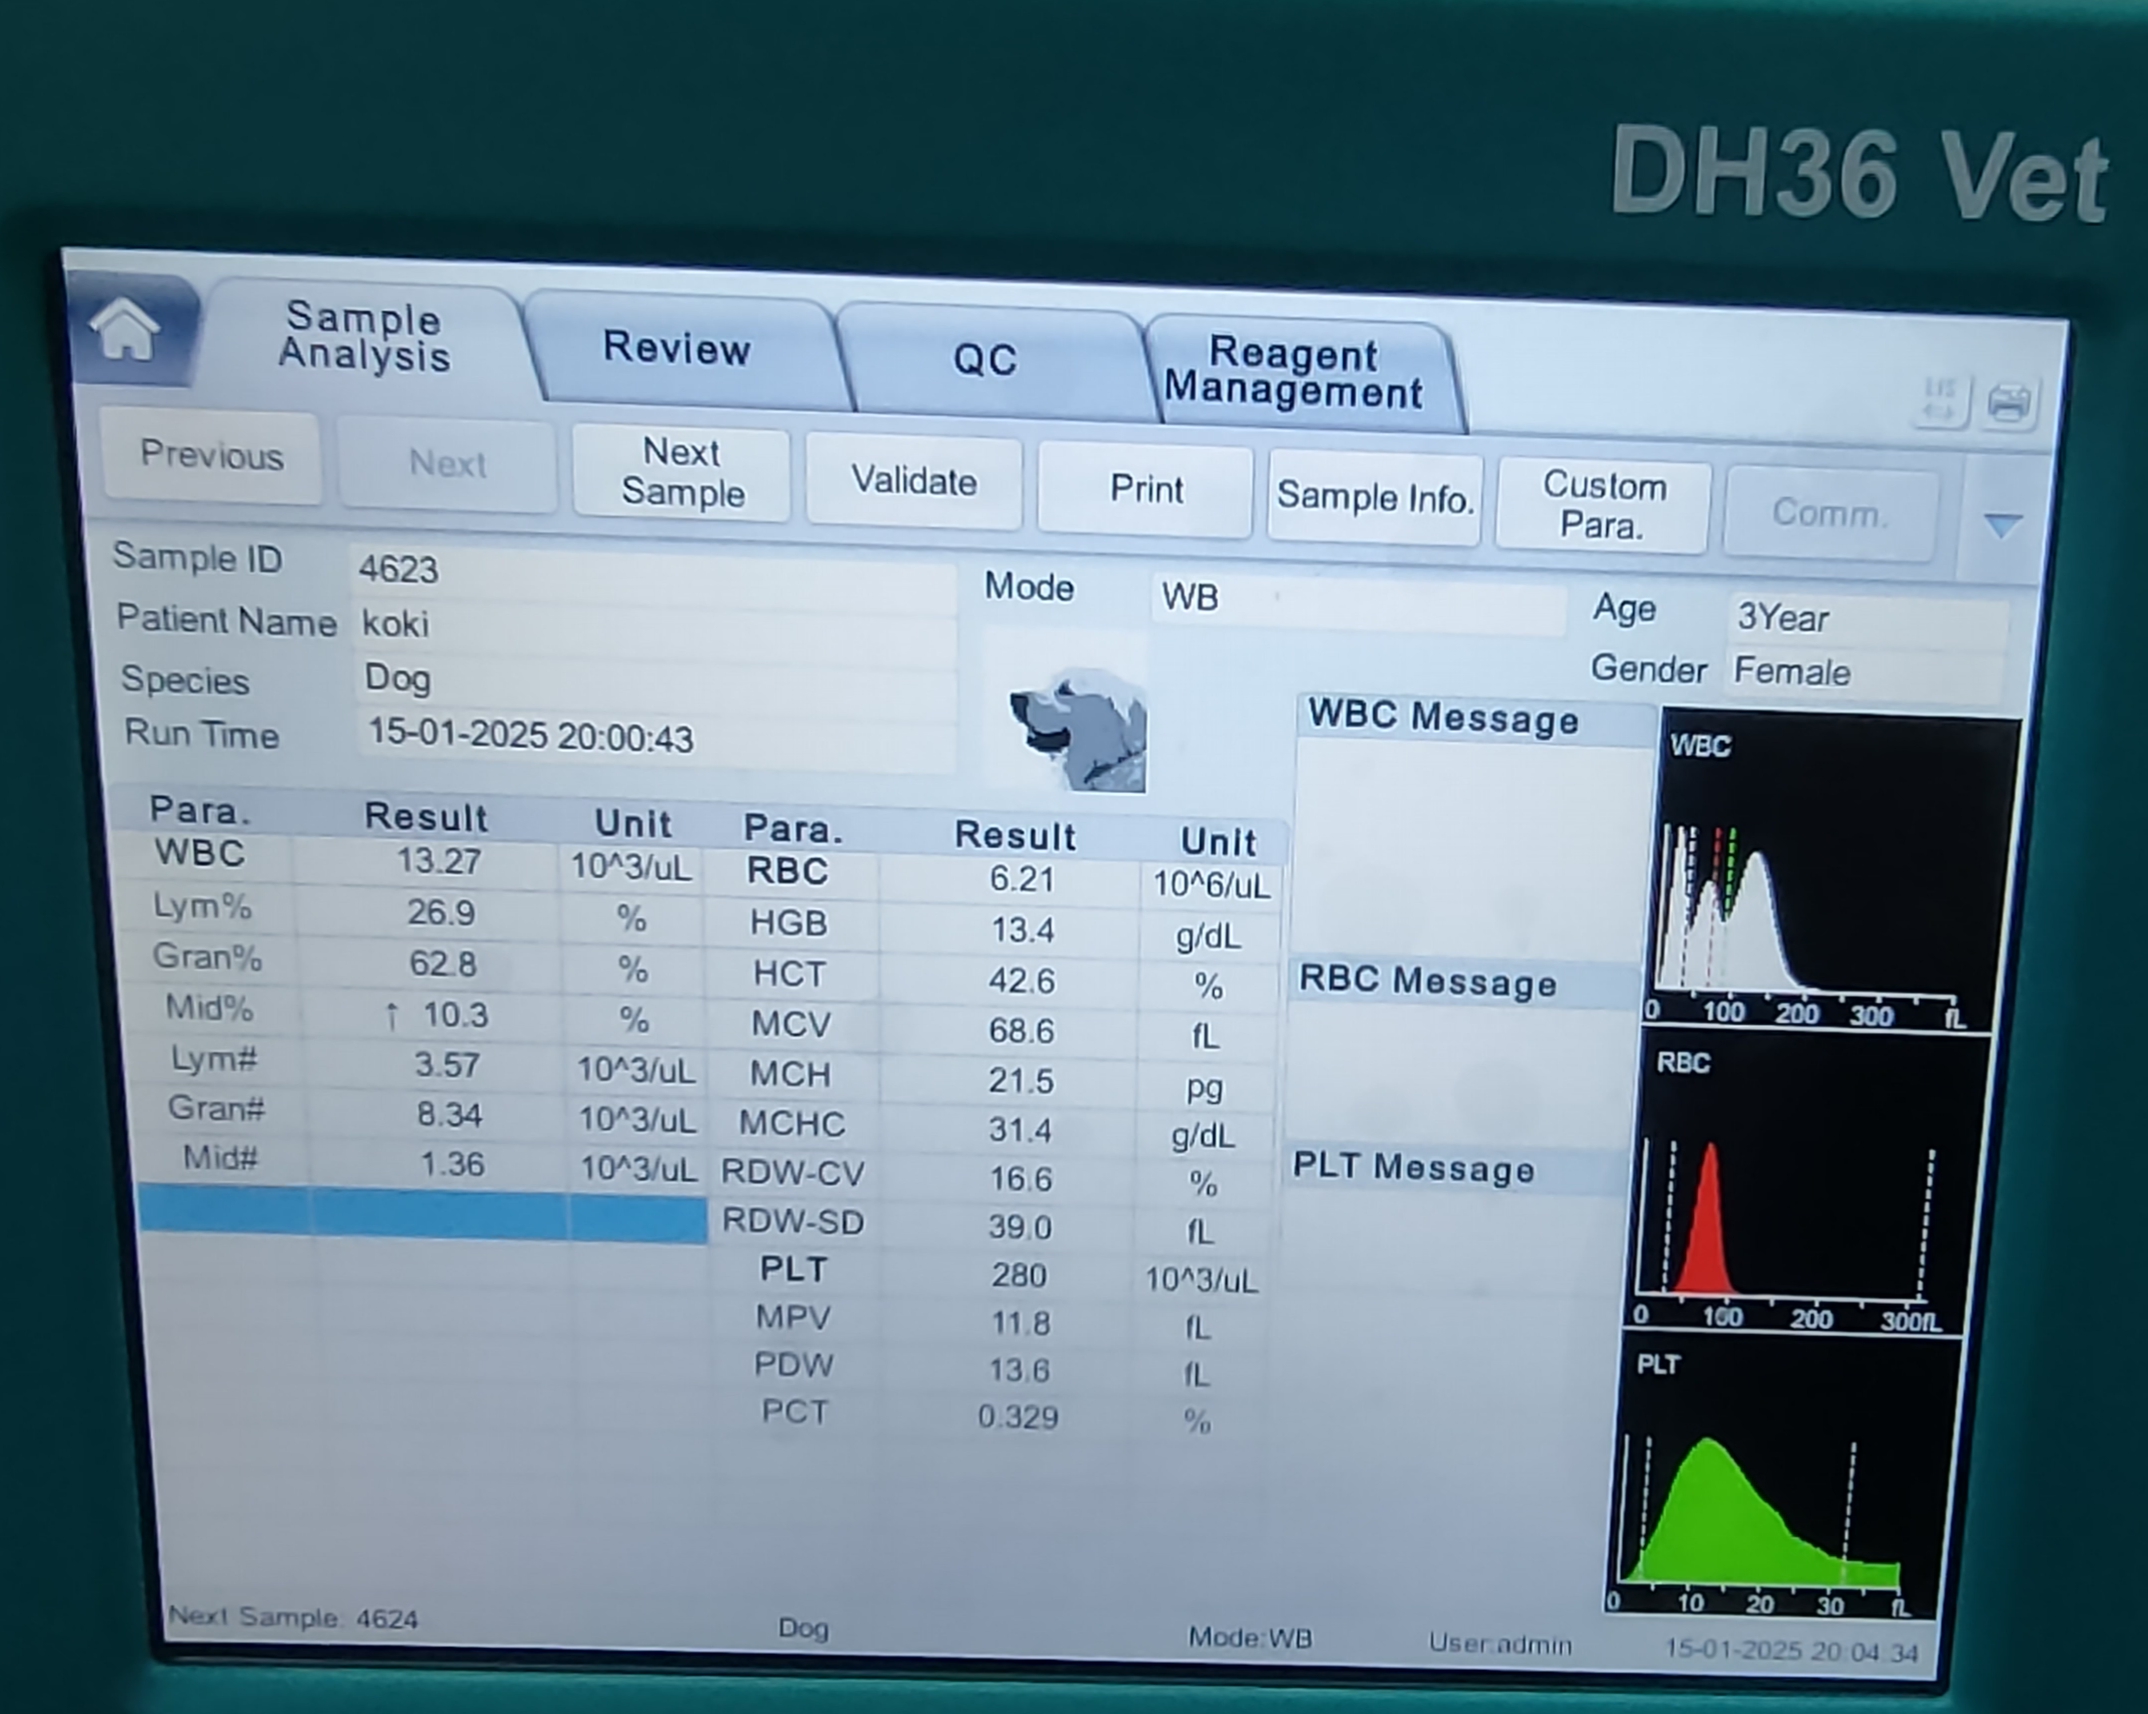Select the HGB result 13.4
2148x1714 pixels.
pos(1022,930)
